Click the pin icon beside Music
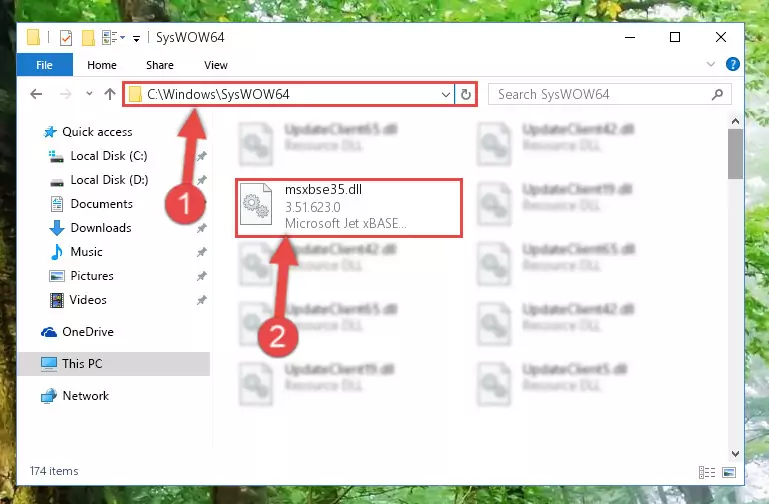Screen dimensions: 769x504 202,252
